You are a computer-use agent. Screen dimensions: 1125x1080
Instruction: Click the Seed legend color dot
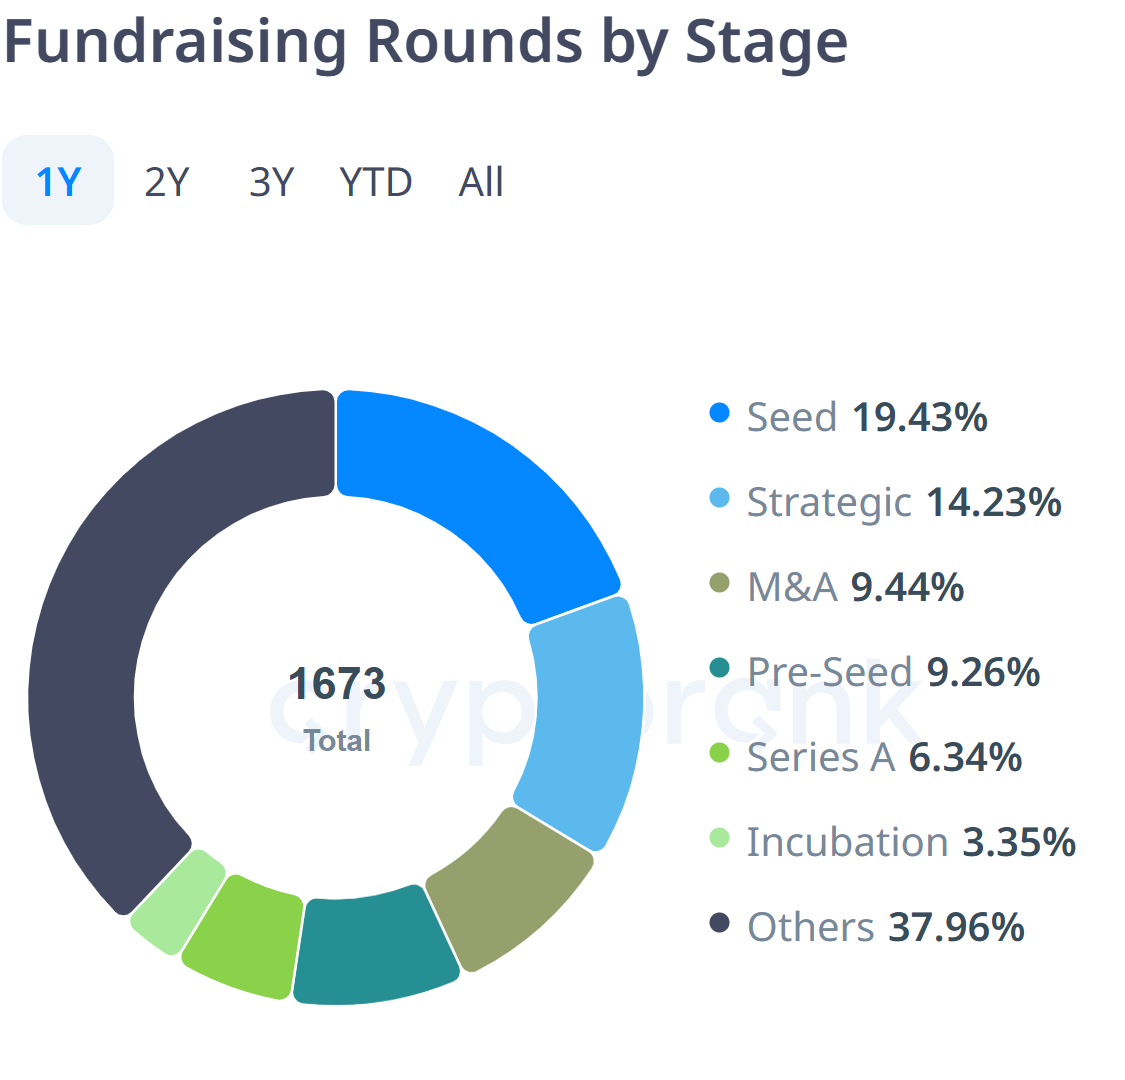click(719, 413)
